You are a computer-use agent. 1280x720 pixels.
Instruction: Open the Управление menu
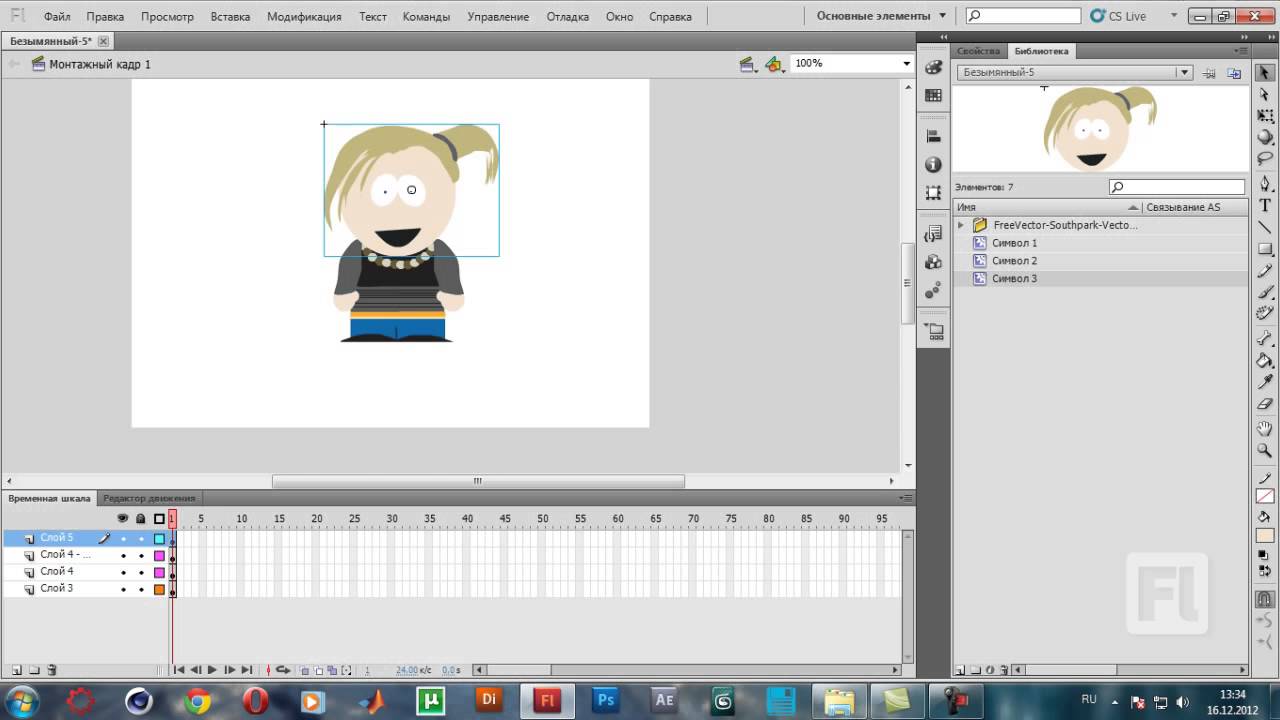pos(498,17)
